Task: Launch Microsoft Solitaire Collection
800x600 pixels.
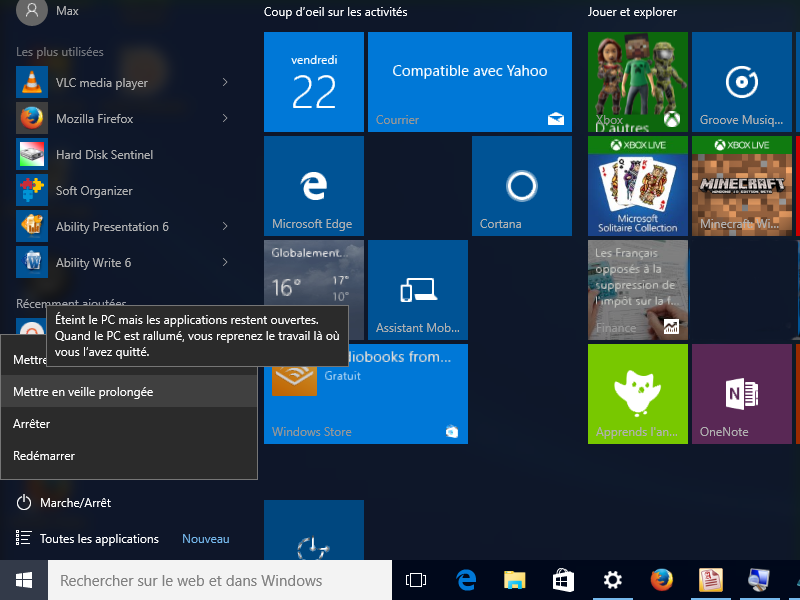Action: point(637,186)
